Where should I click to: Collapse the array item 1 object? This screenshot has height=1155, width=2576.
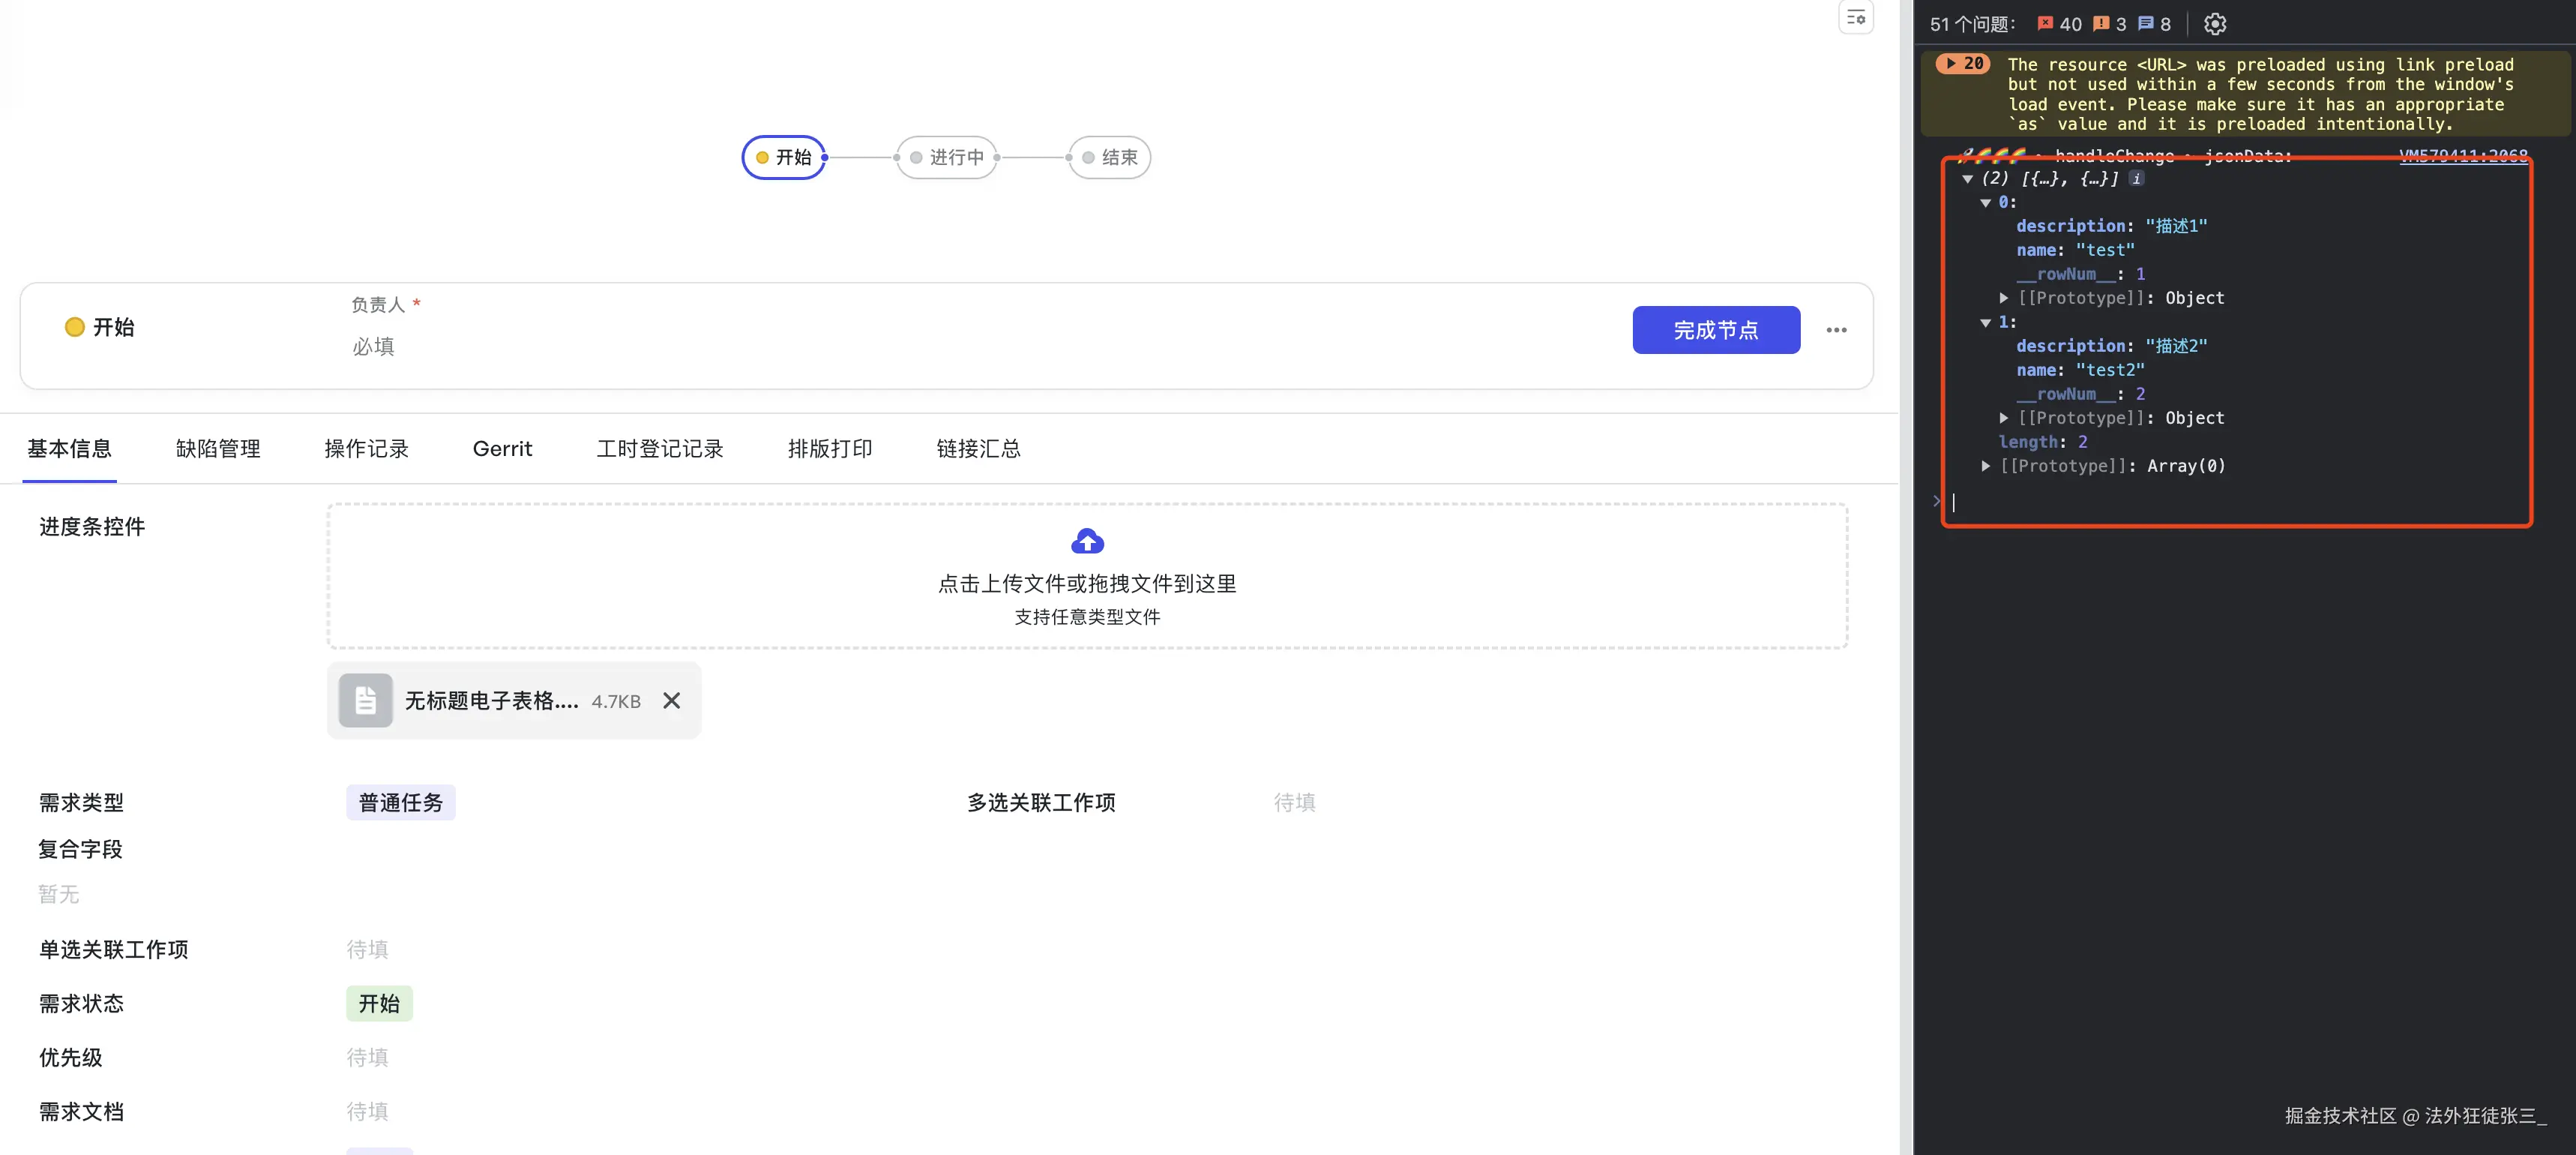pyautogui.click(x=1986, y=322)
